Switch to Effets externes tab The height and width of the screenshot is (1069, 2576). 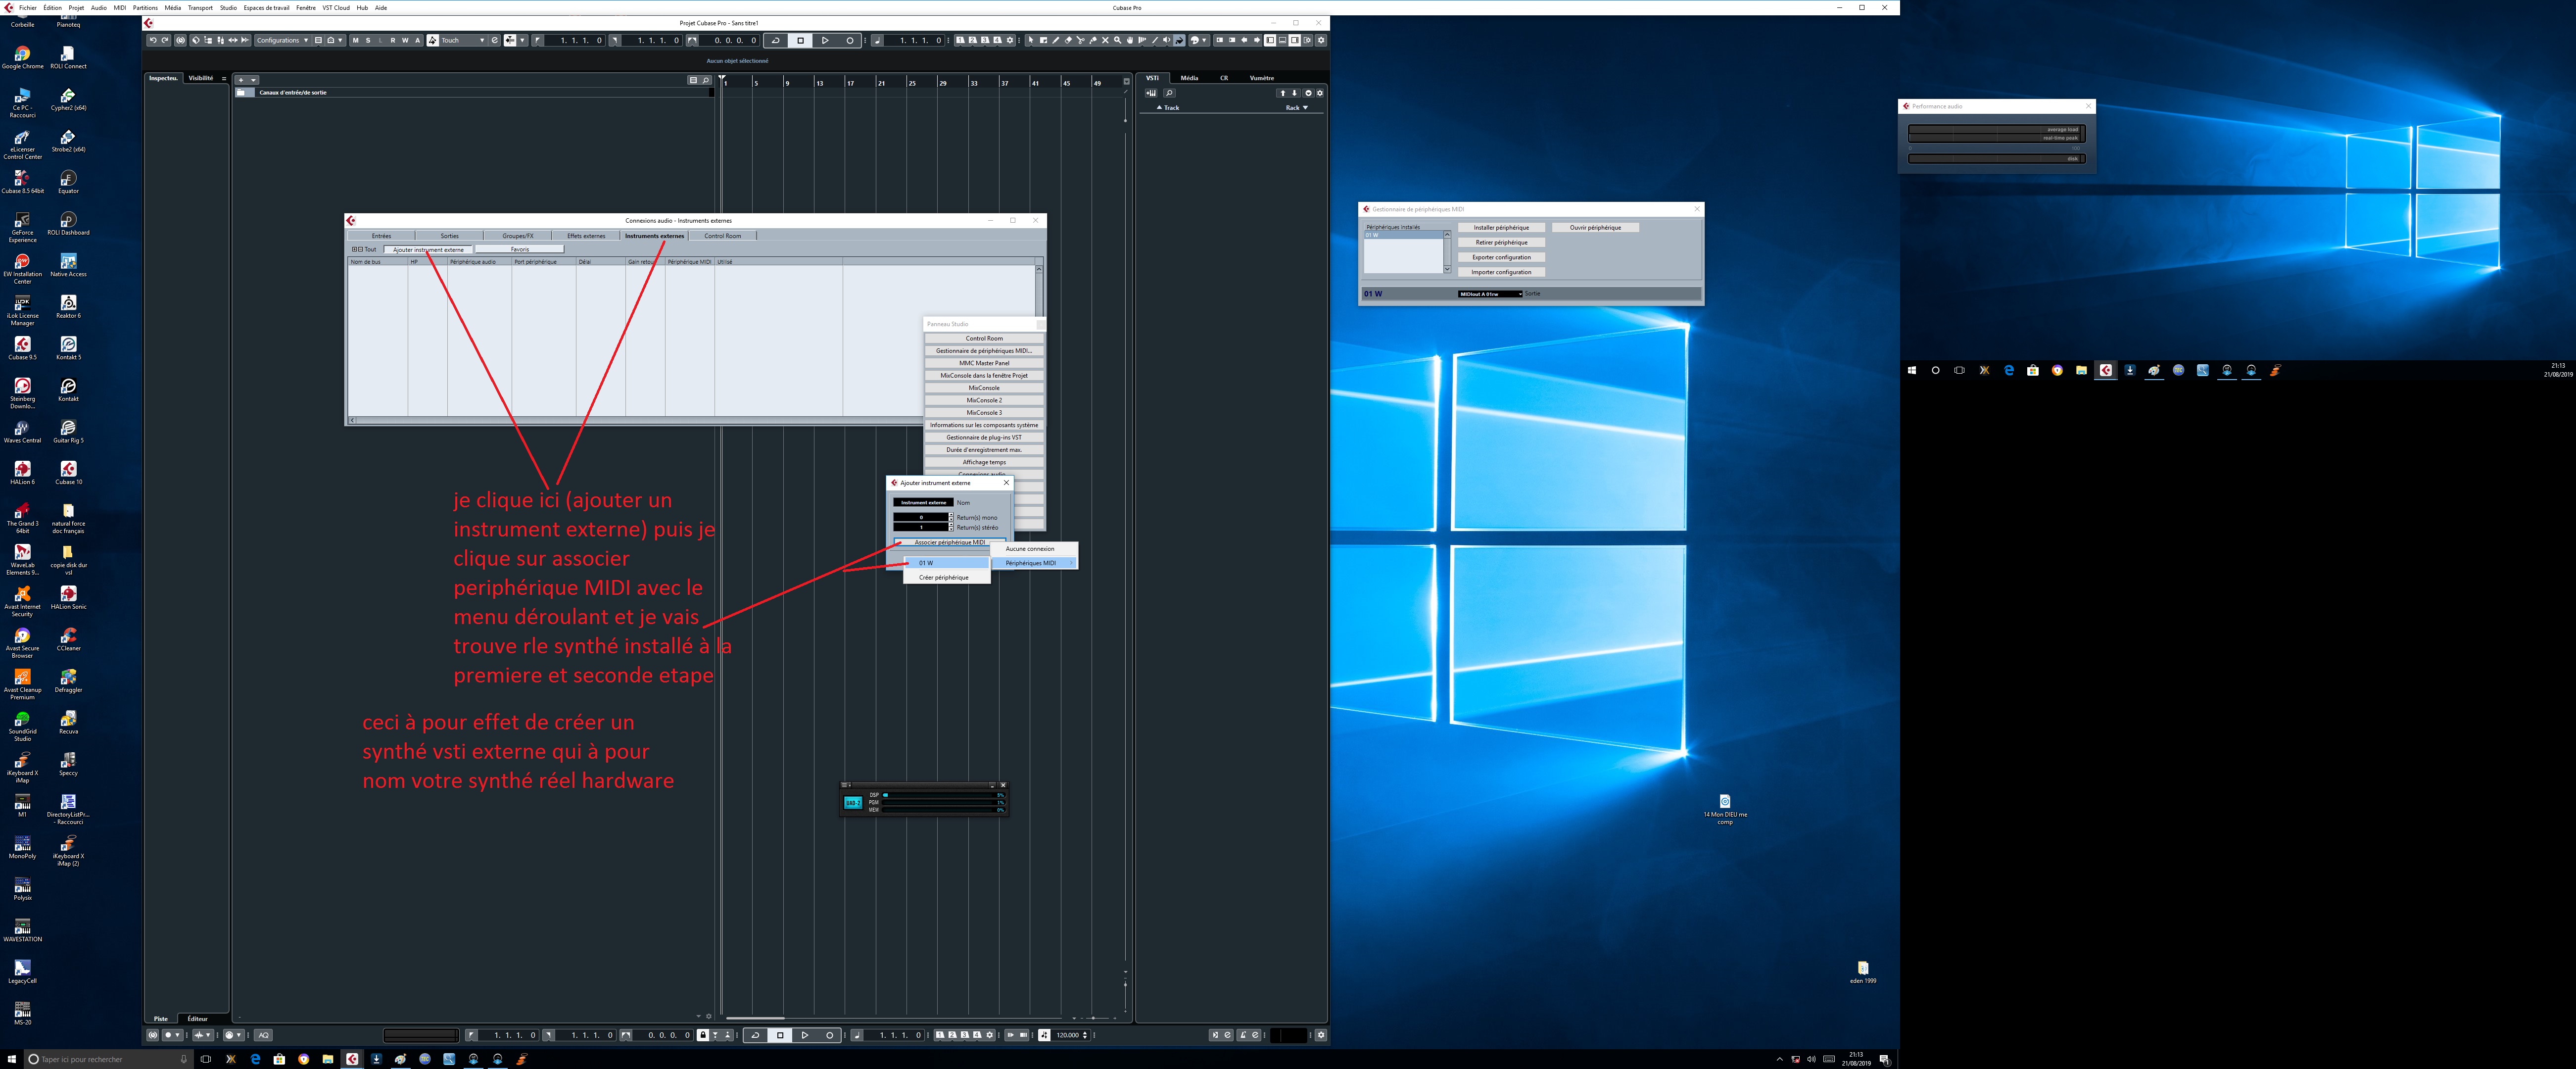click(586, 236)
